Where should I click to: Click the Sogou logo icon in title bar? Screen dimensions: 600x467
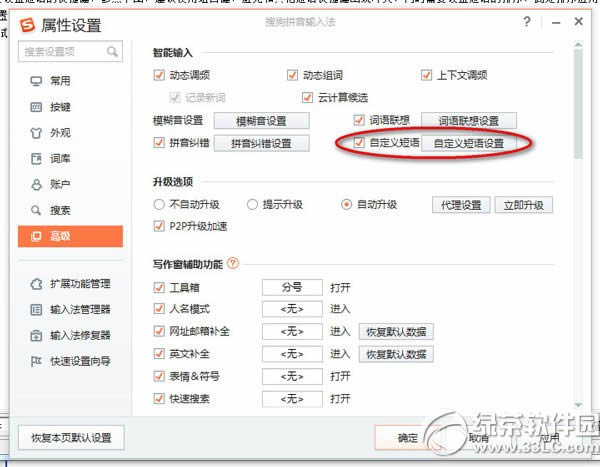coord(28,25)
